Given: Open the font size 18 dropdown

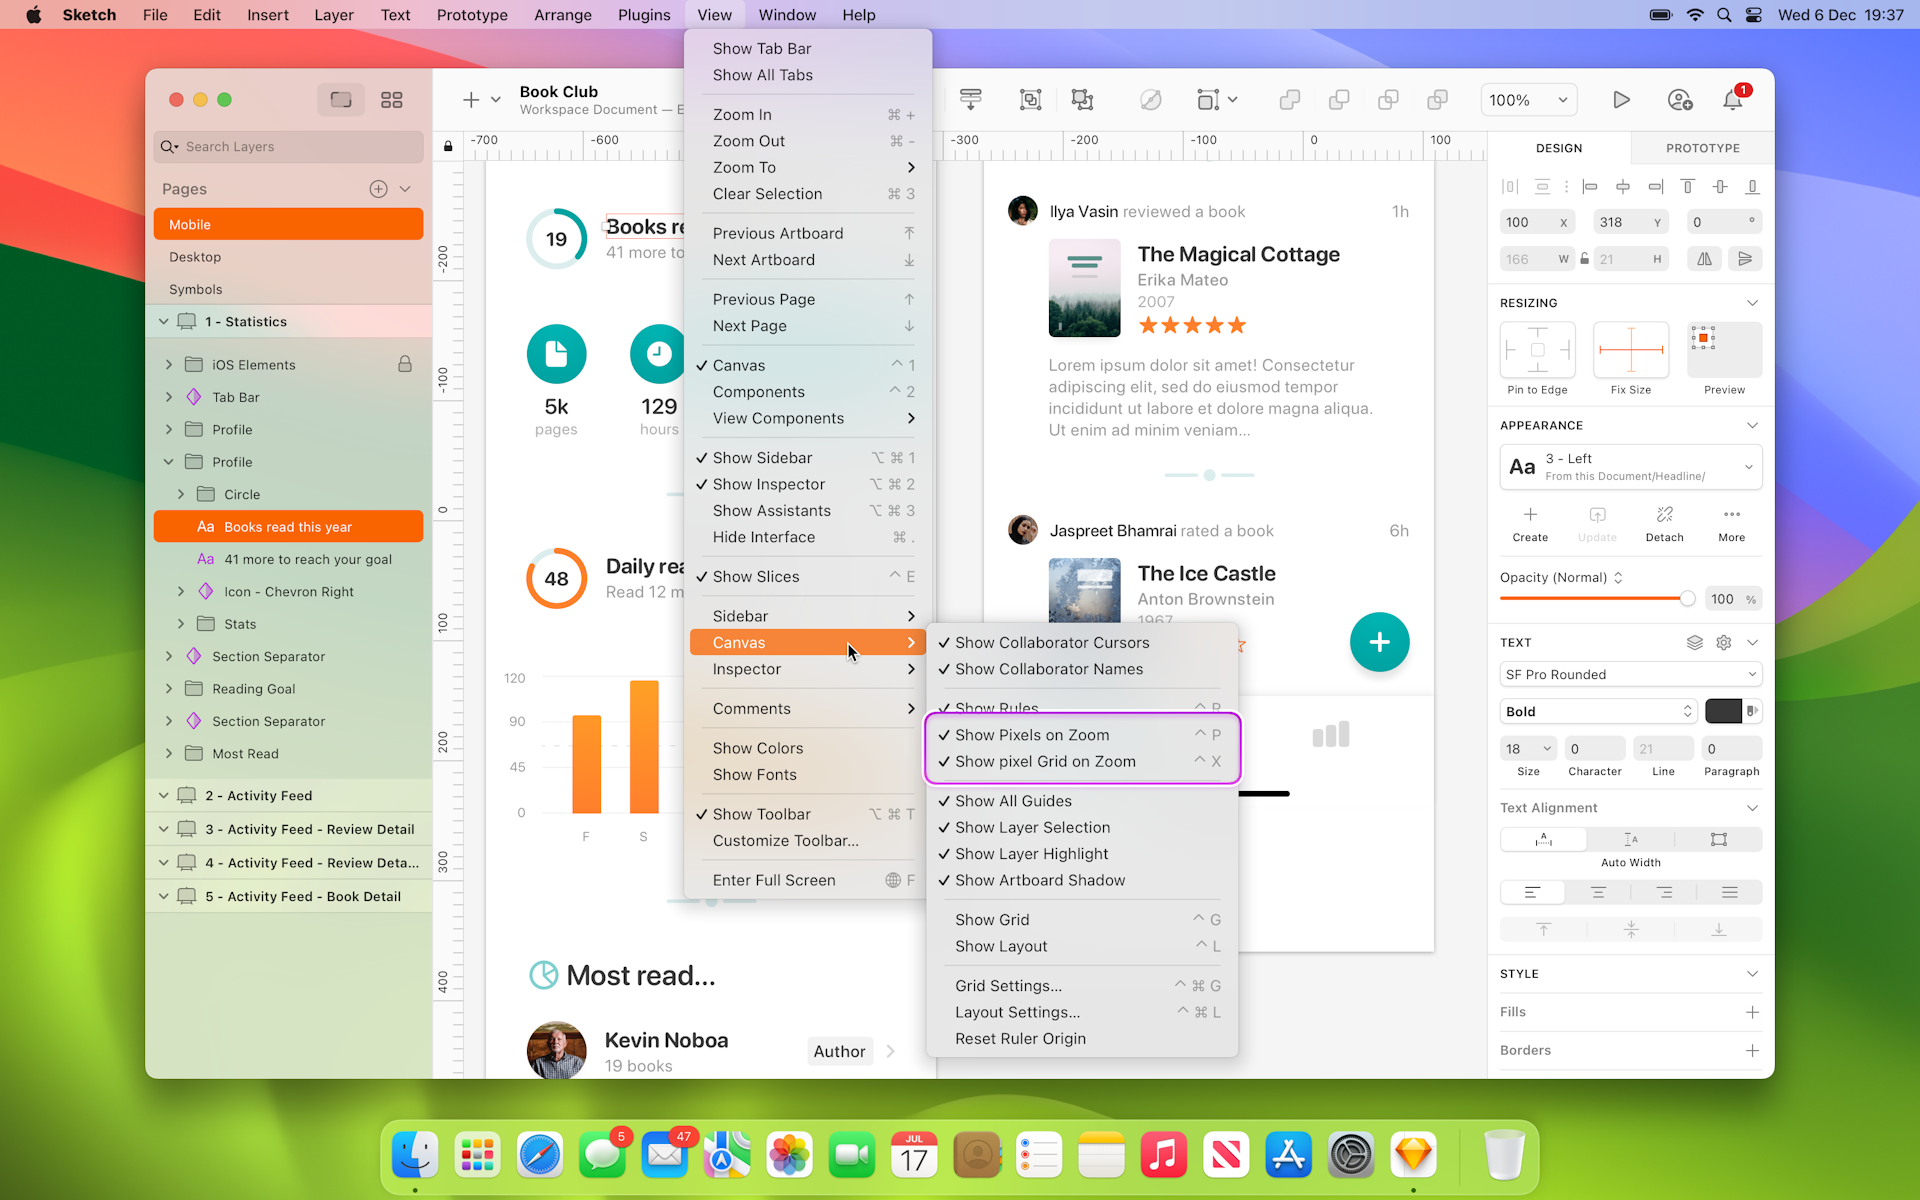Looking at the screenshot, I should click(1529, 749).
